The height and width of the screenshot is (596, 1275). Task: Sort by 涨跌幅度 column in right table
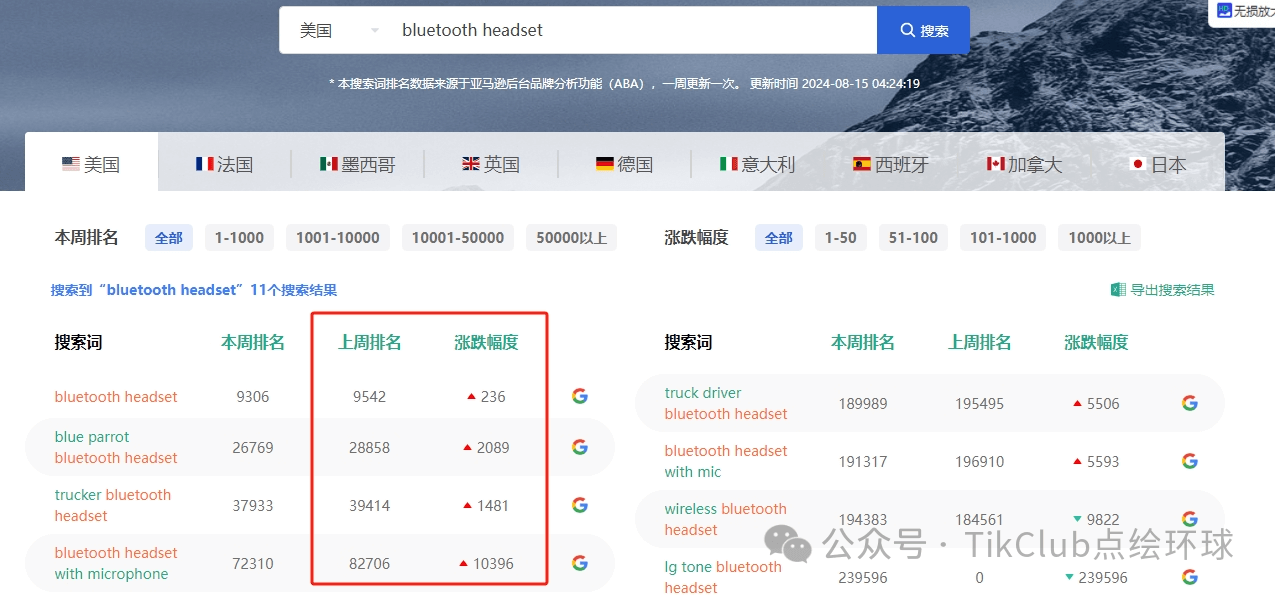[x=1096, y=343]
